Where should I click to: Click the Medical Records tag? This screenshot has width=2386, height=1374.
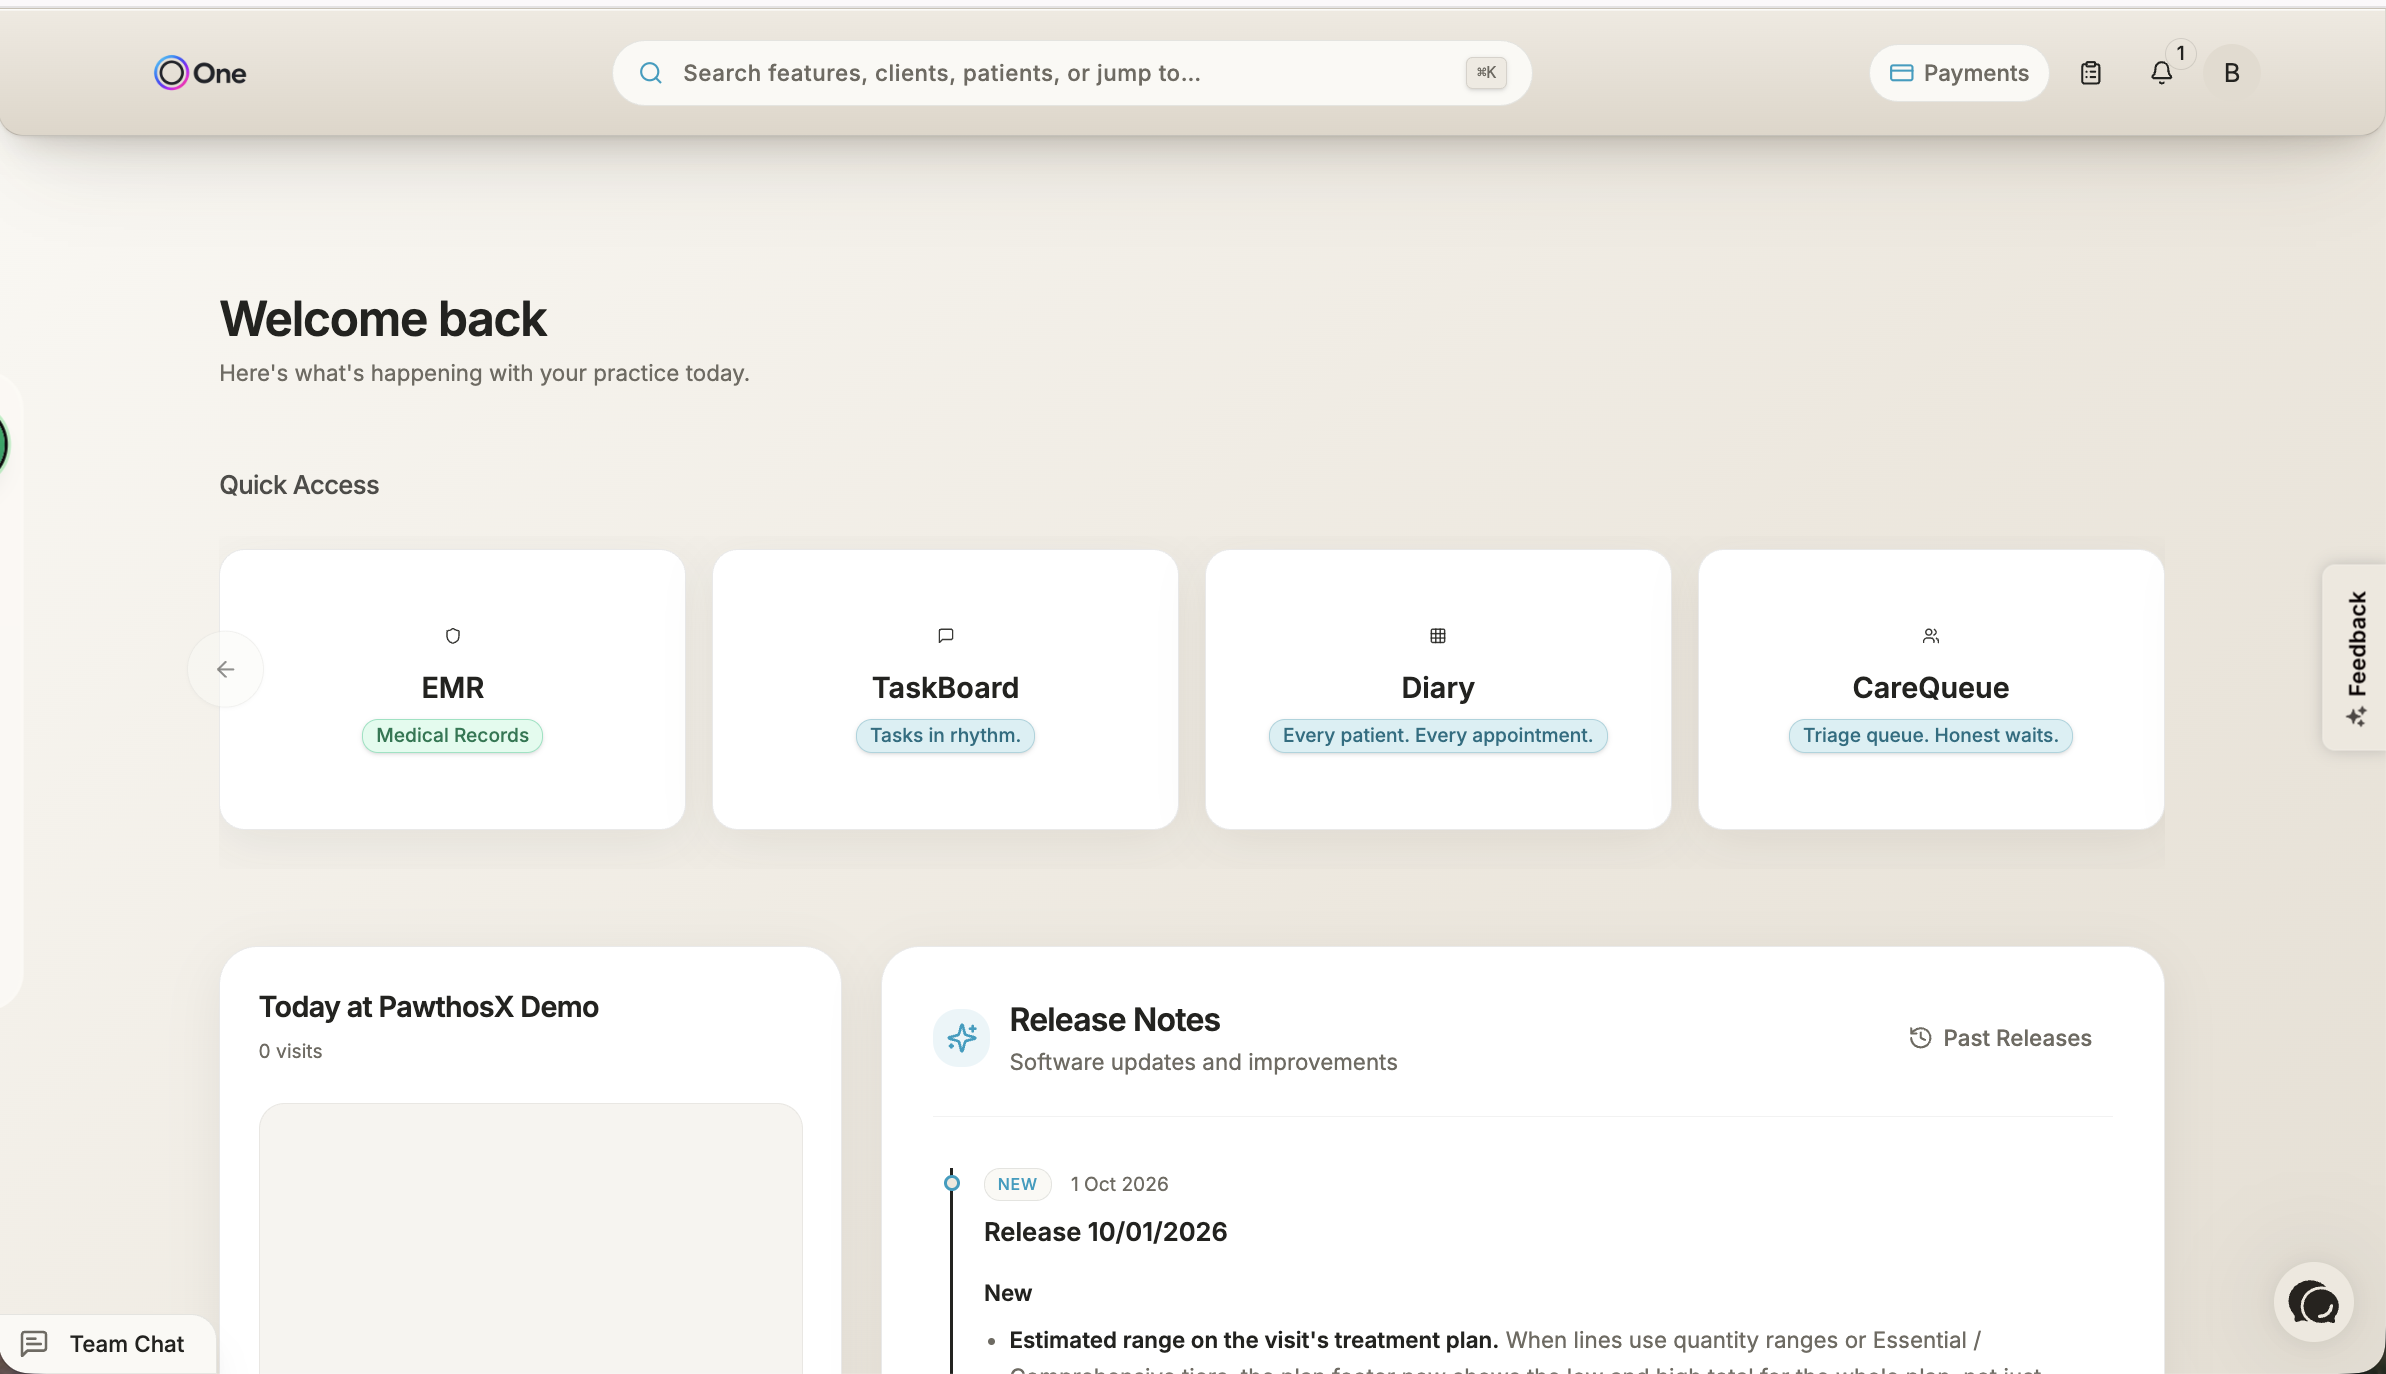[453, 736]
